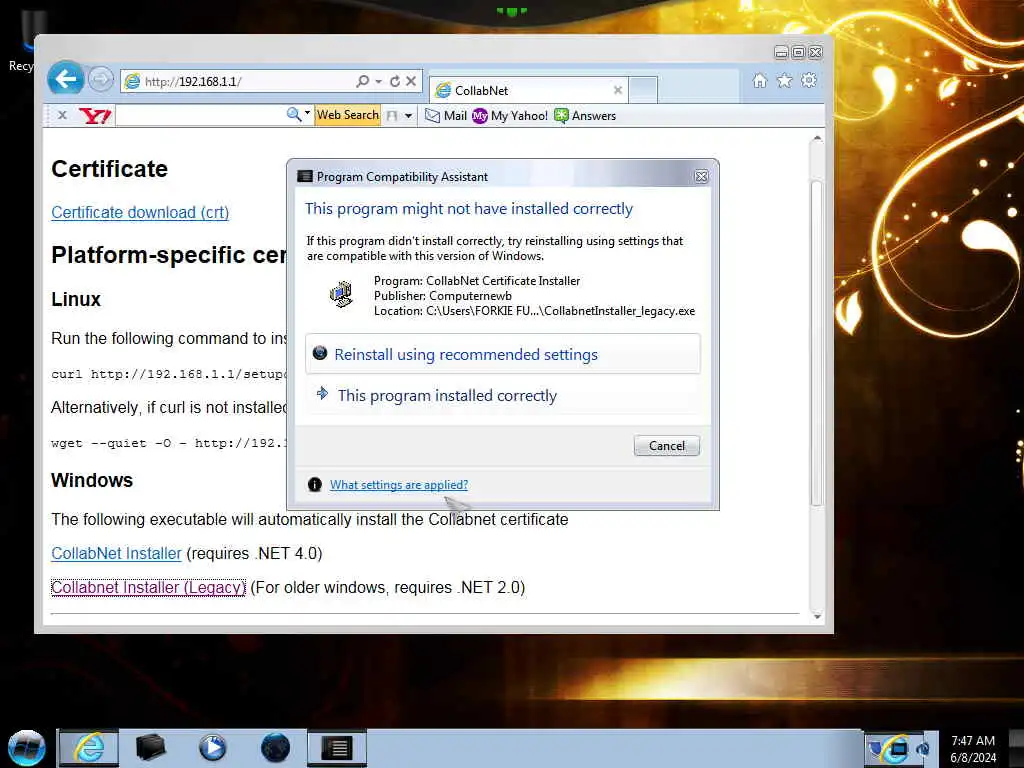
Task: Open black folder icon in taskbar
Action: [x=150, y=748]
